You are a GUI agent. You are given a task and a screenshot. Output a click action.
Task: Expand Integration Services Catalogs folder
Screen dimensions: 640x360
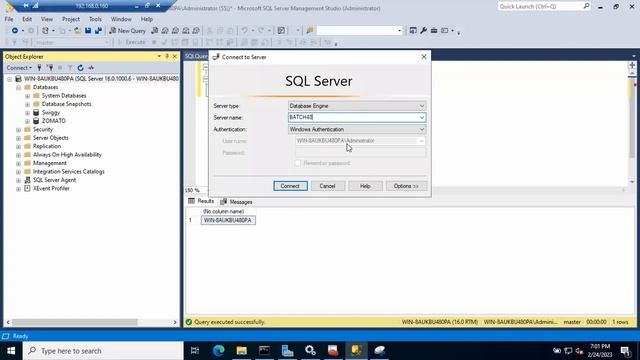point(18,172)
